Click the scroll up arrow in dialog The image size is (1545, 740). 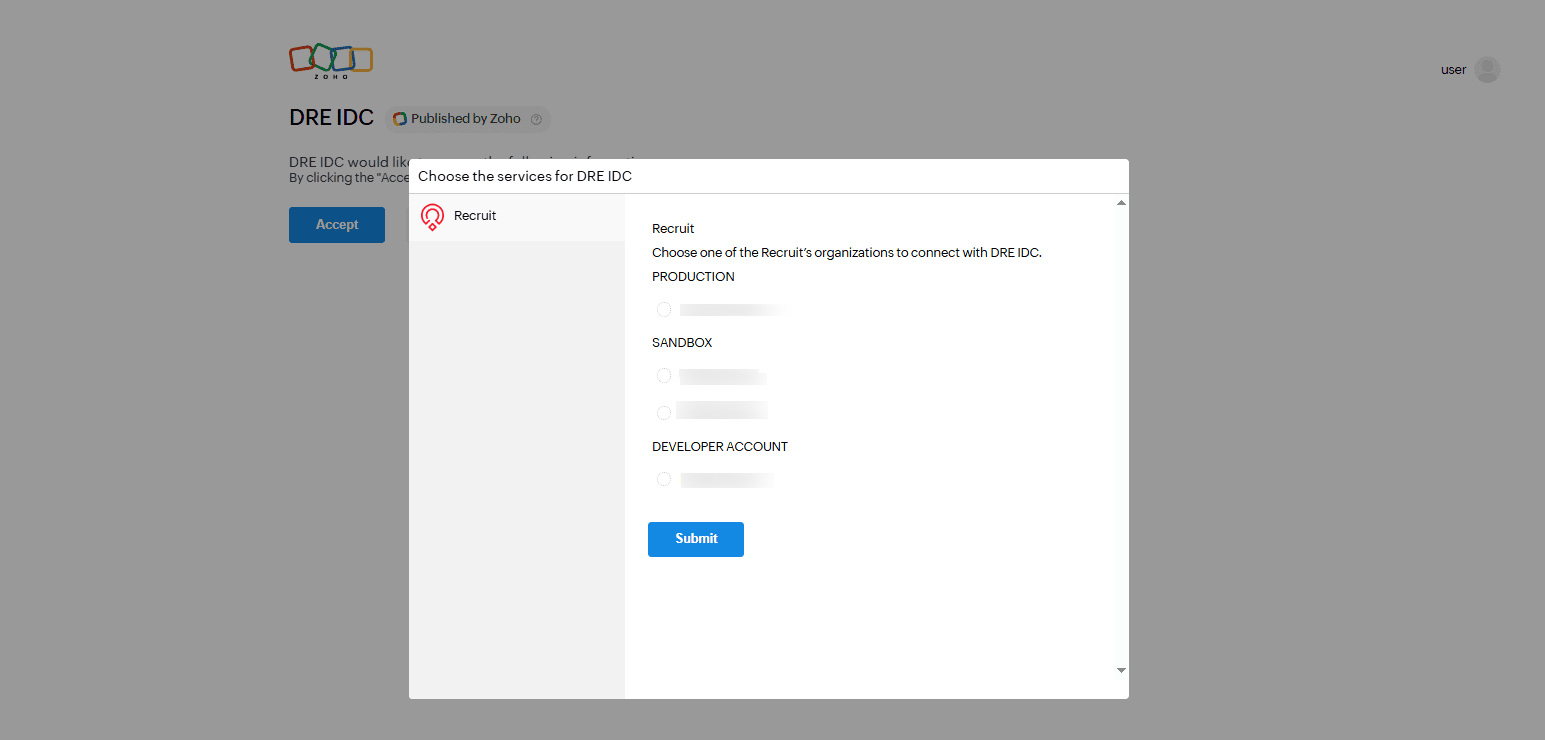tap(1121, 203)
